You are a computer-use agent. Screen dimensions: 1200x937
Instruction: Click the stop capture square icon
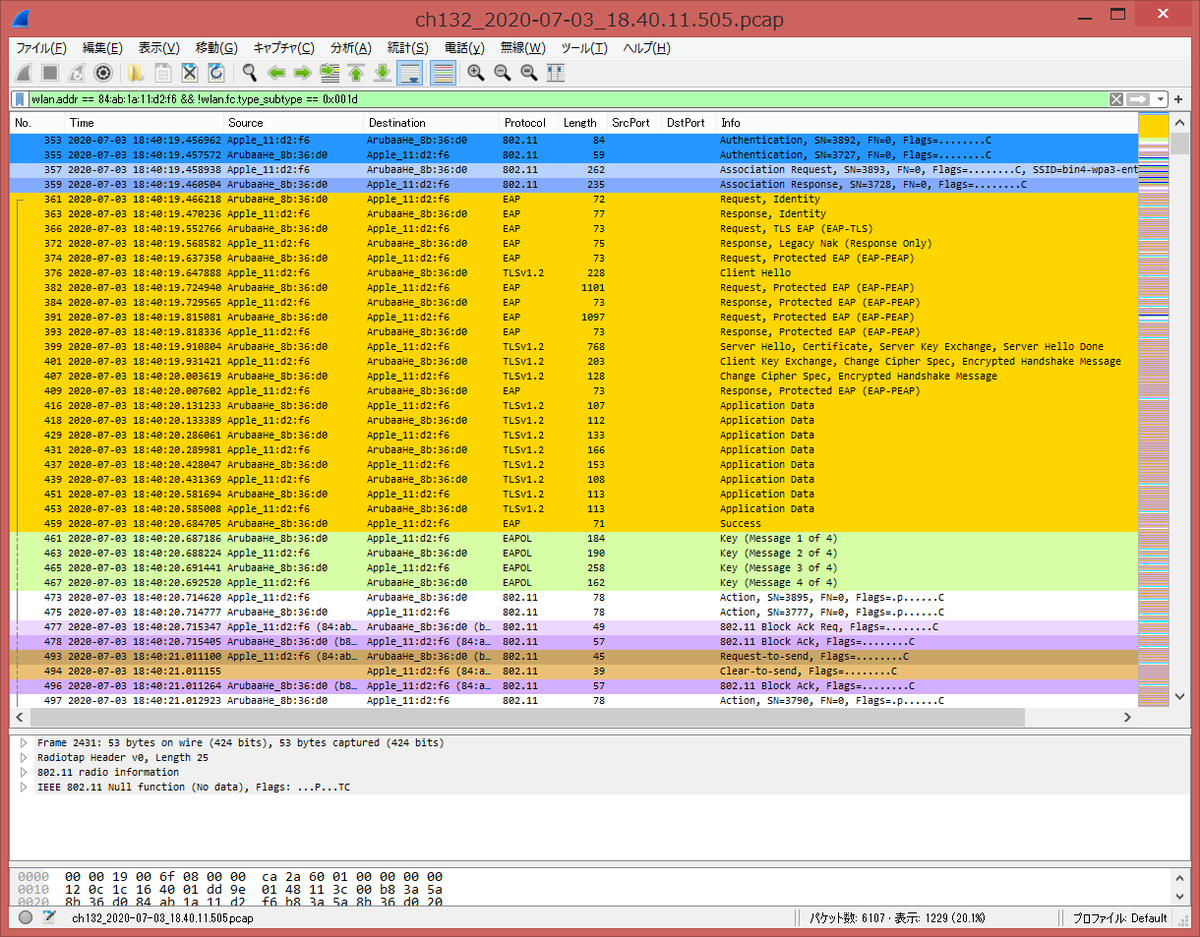[x=49, y=73]
